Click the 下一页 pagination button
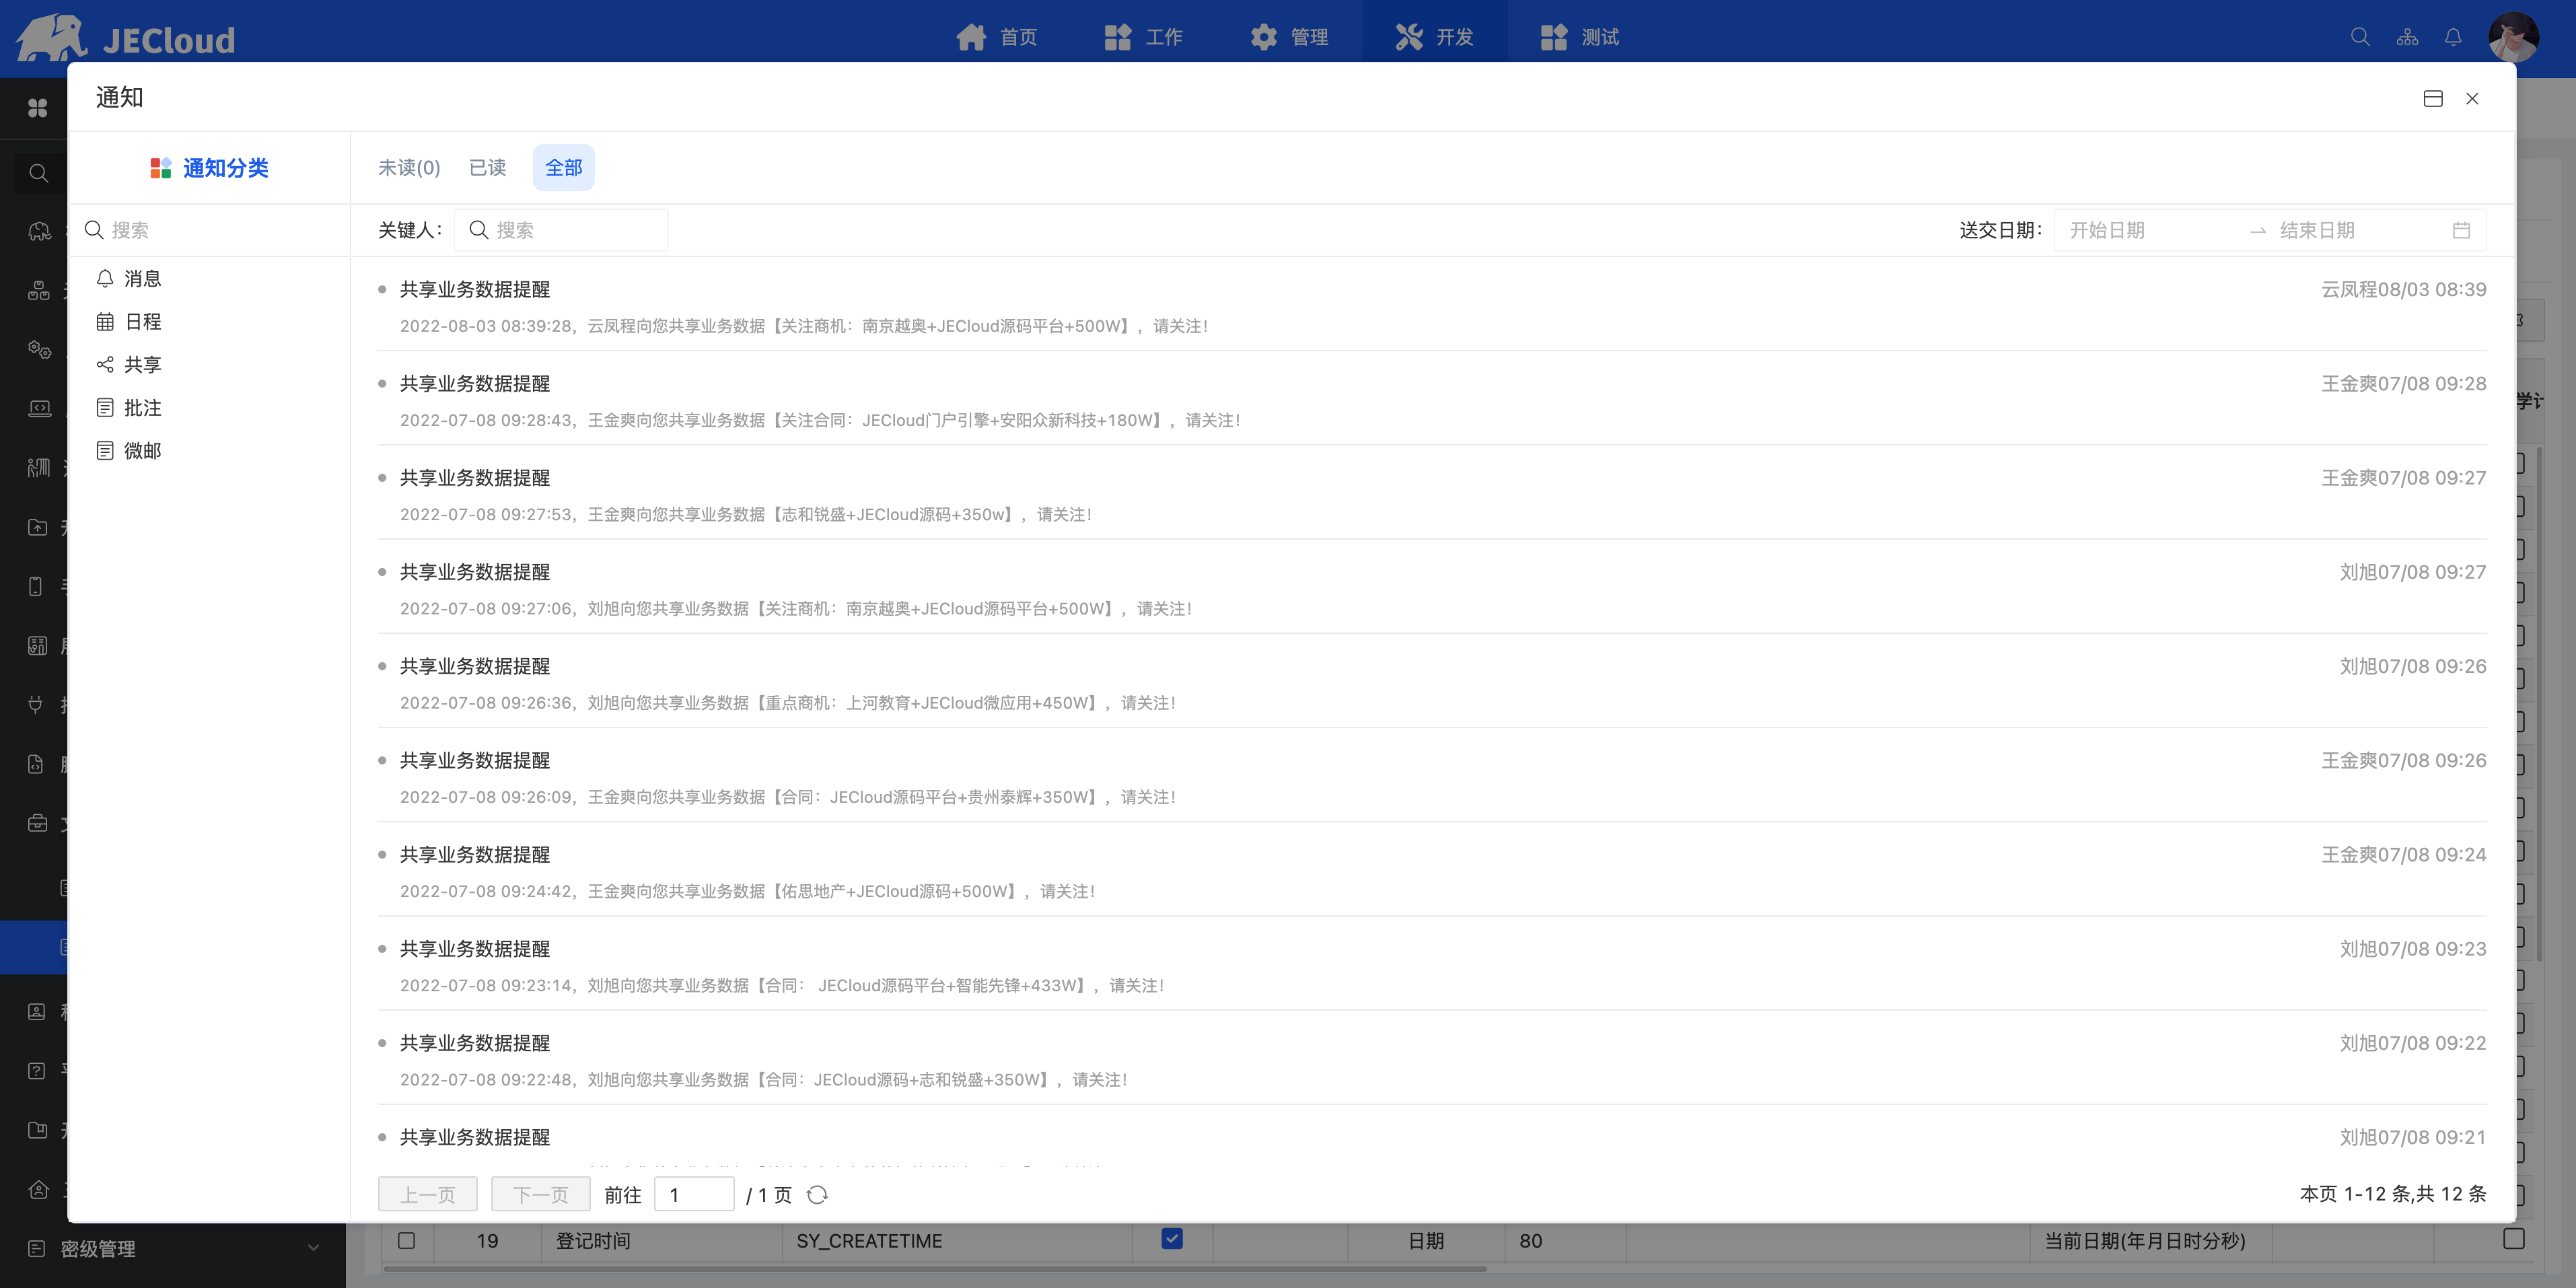Image resolution: width=2576 pixels, height=1288 pixels. click(x=540, y=1195)
